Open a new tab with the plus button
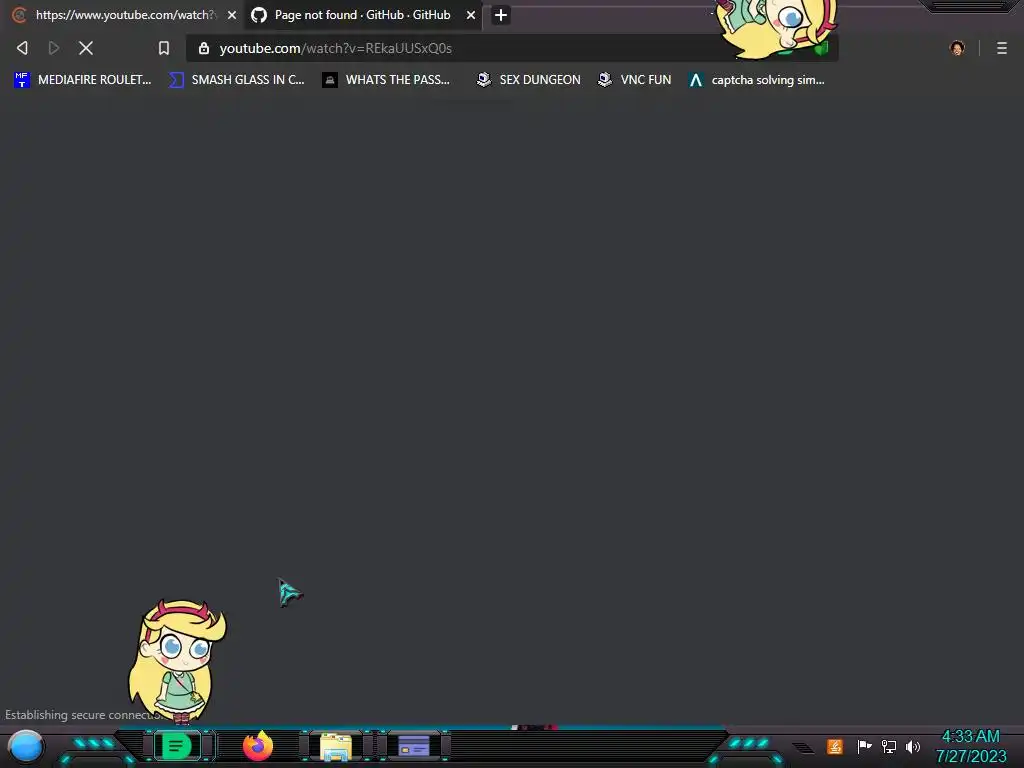The image size is (1024, 768). click(501, 15)
